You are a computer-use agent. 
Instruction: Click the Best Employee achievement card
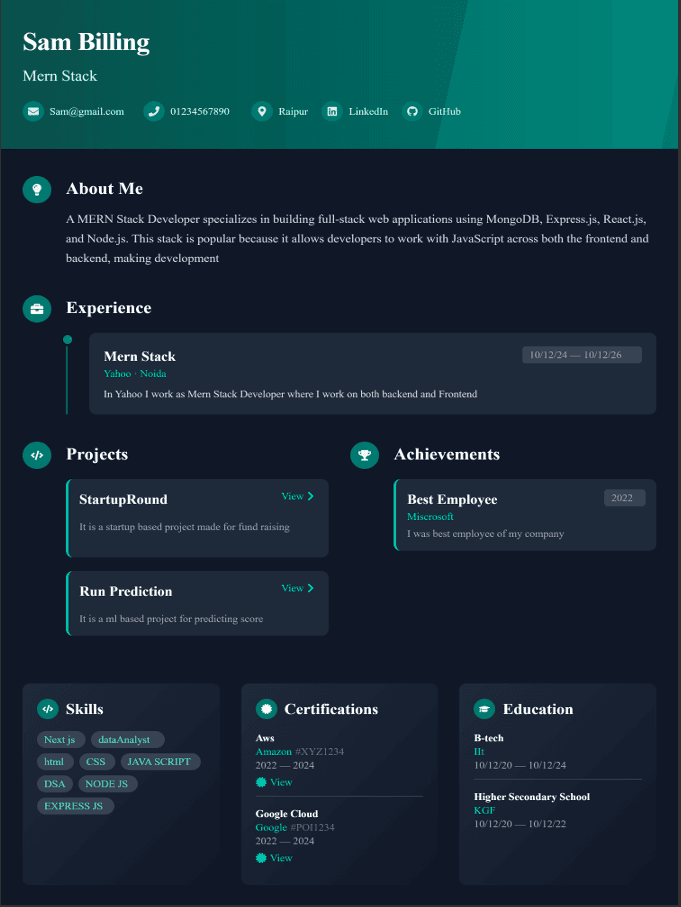click(525, 515)
